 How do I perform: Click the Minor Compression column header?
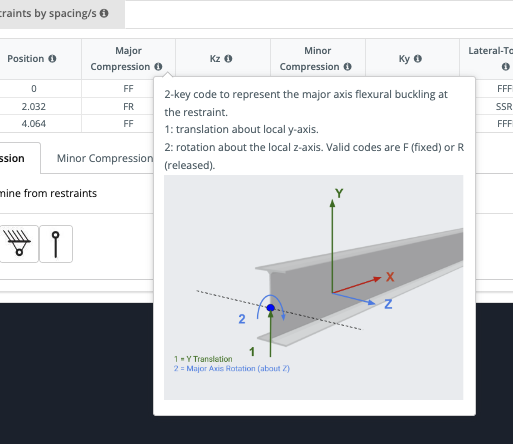[x=318, y=59]
